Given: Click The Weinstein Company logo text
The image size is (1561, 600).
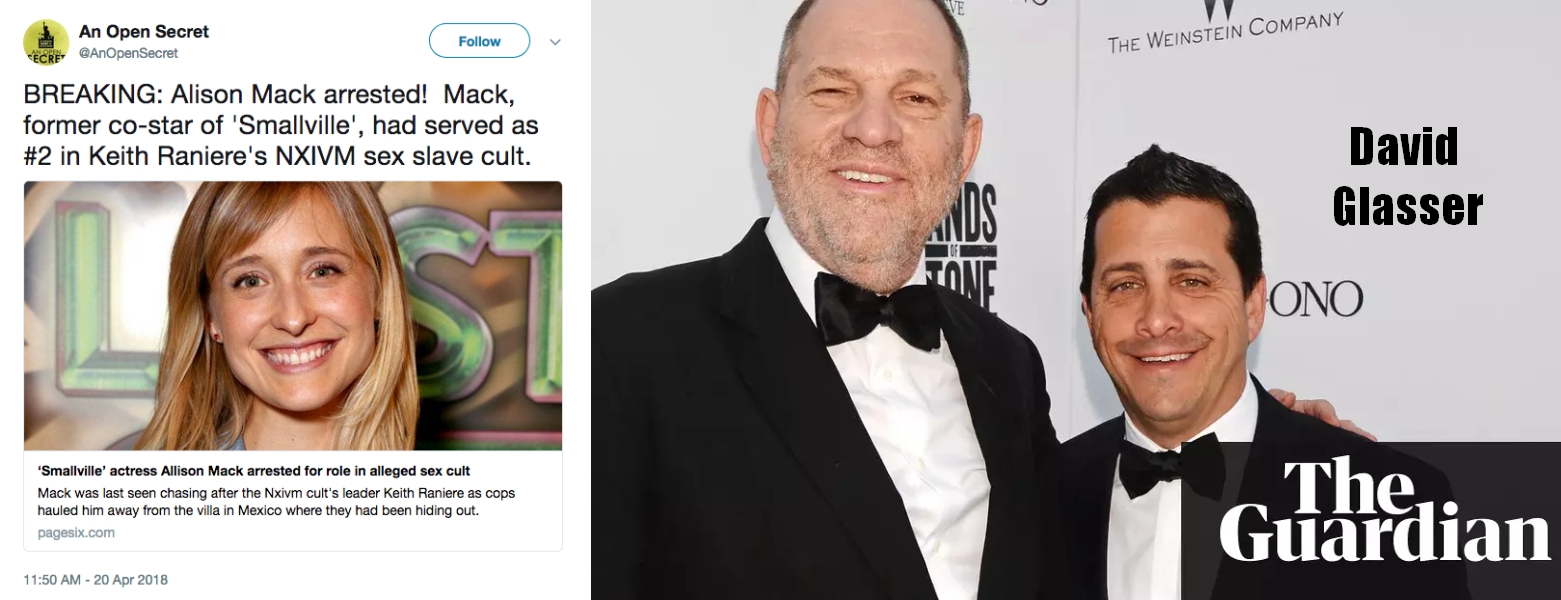Looking at the screenshot, I should click(x=1224, y=31).
